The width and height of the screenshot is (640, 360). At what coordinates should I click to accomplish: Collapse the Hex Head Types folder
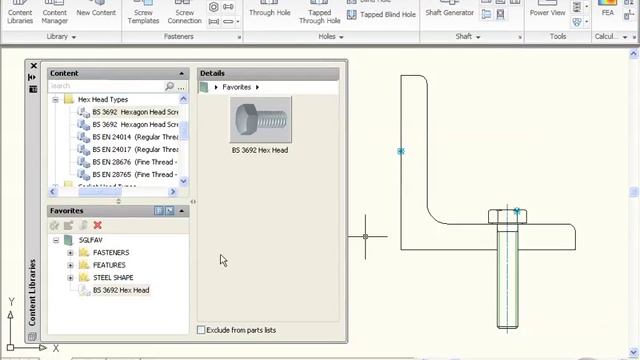click(x=56, y=100)
